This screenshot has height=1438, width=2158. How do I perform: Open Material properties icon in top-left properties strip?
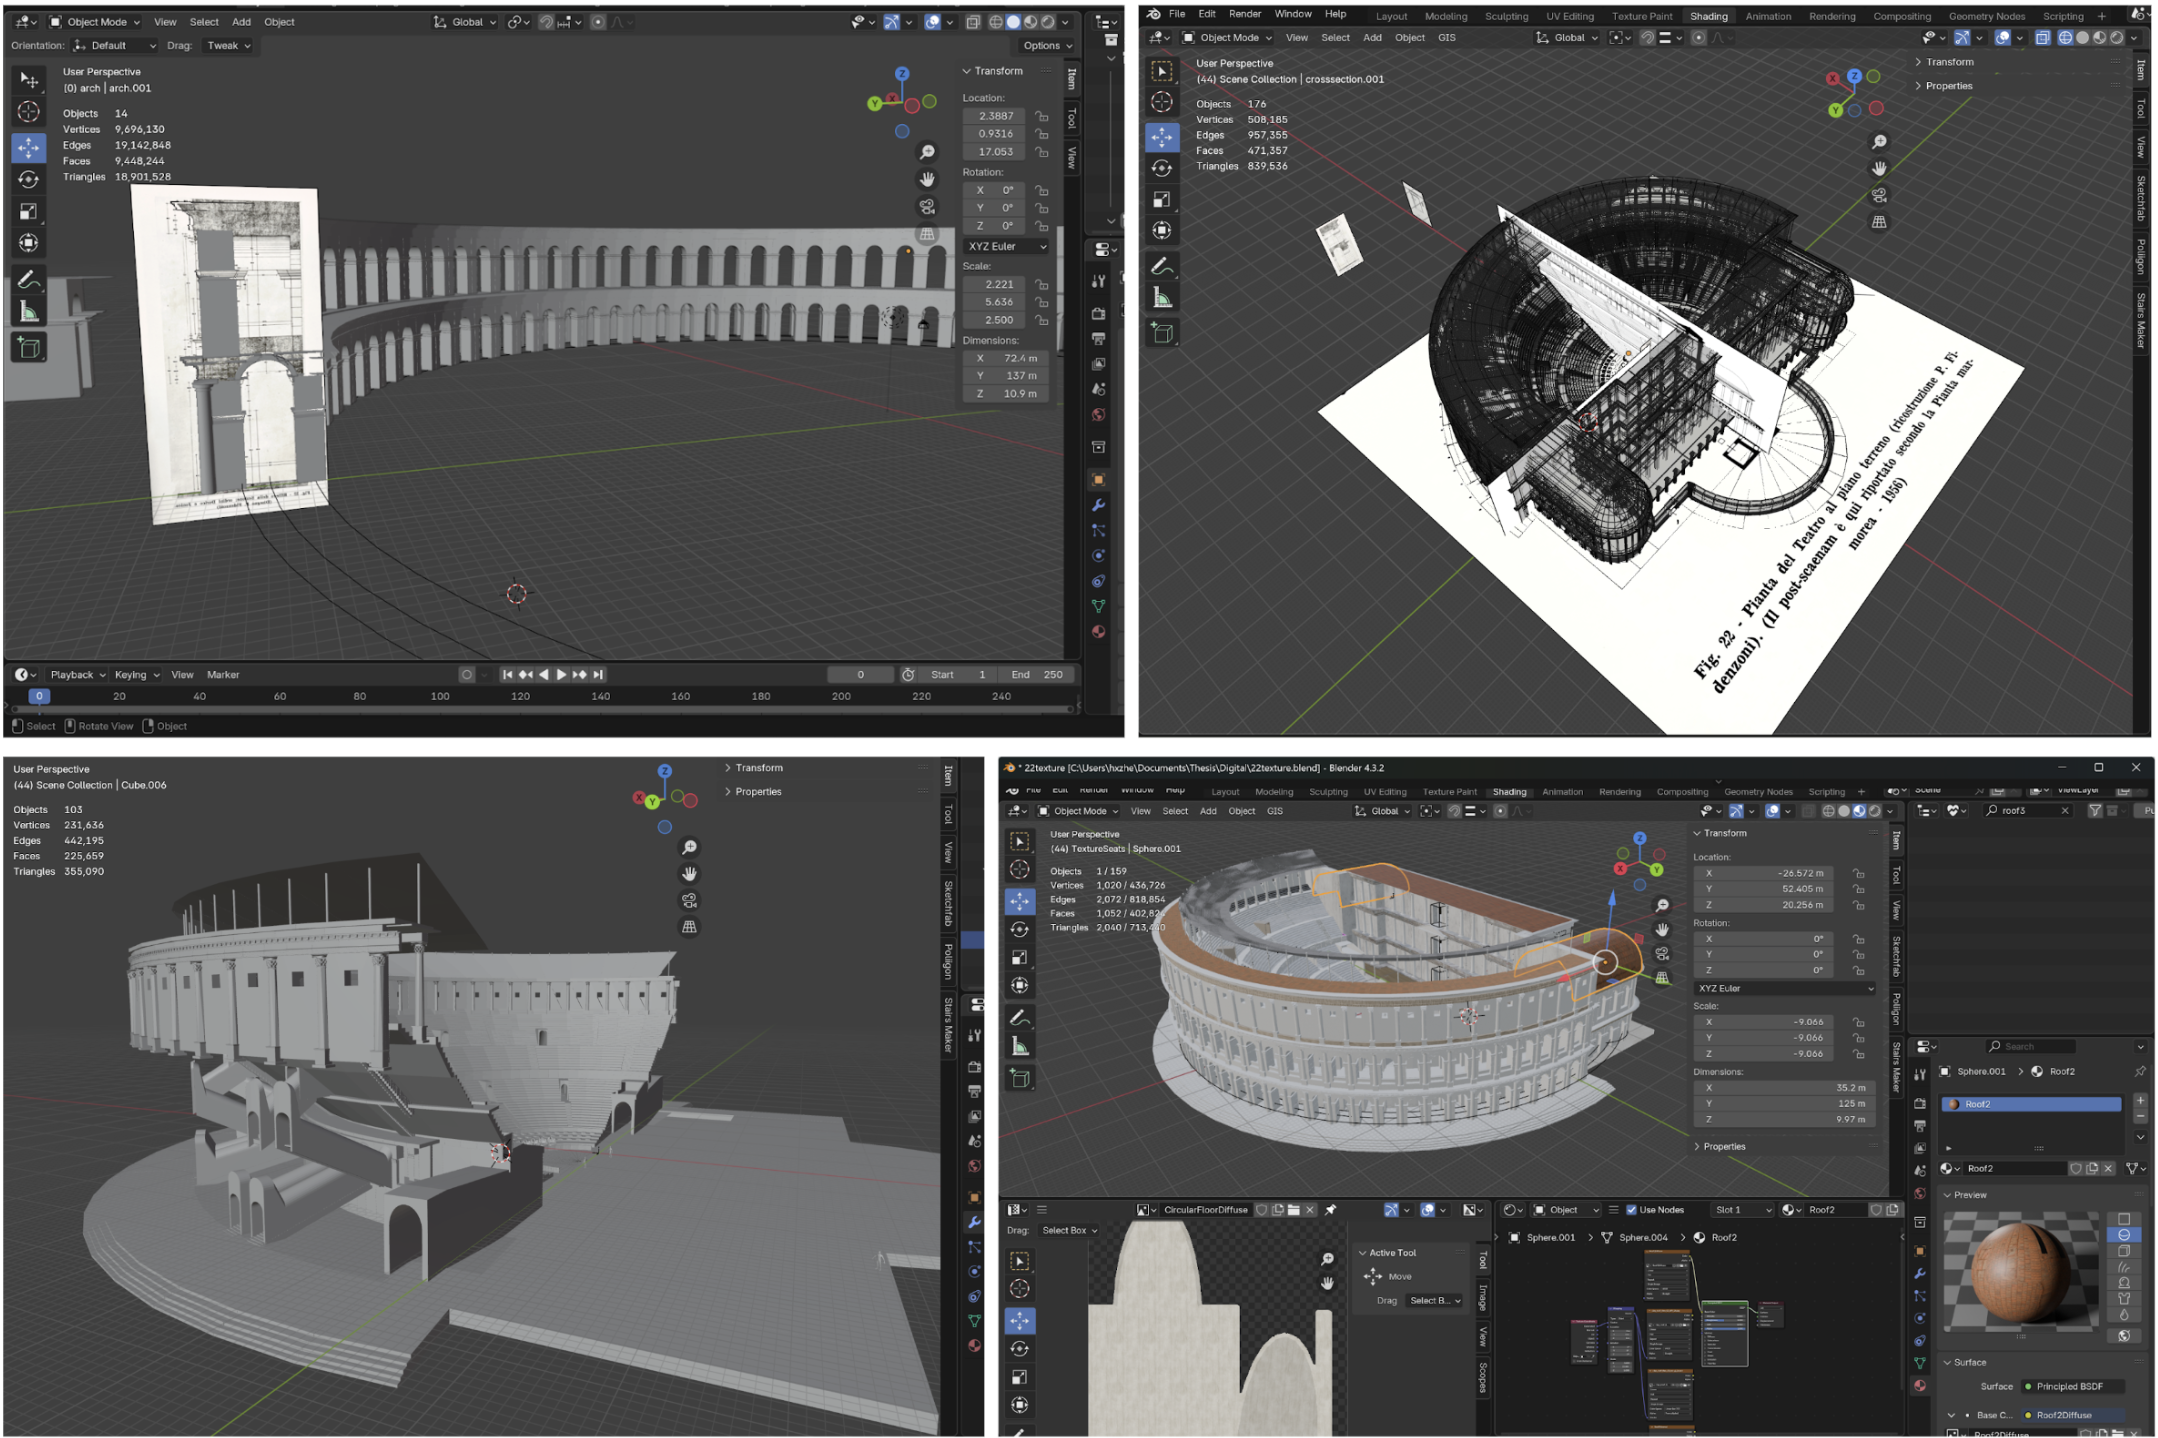(1098, 632)
